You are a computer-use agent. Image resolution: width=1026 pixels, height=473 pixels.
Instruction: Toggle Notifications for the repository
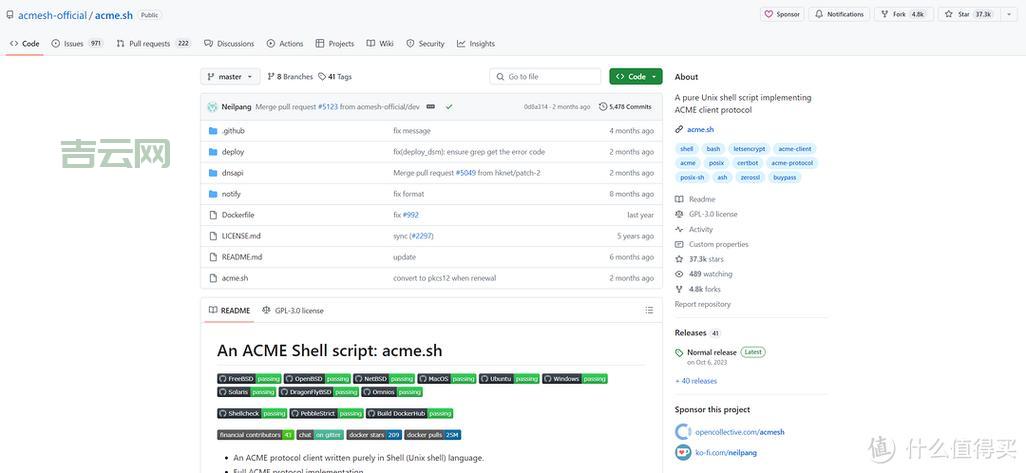click(x=838, y=14)
